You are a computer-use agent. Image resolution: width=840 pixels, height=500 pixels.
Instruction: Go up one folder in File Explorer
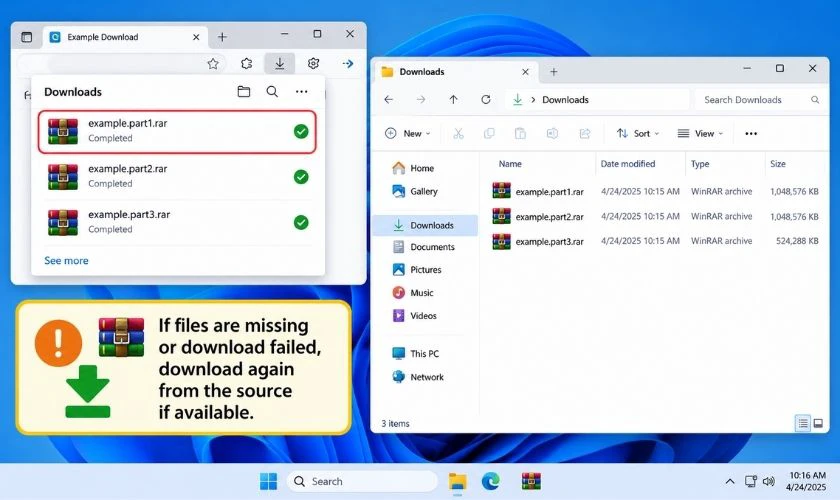tap(453, 100)
